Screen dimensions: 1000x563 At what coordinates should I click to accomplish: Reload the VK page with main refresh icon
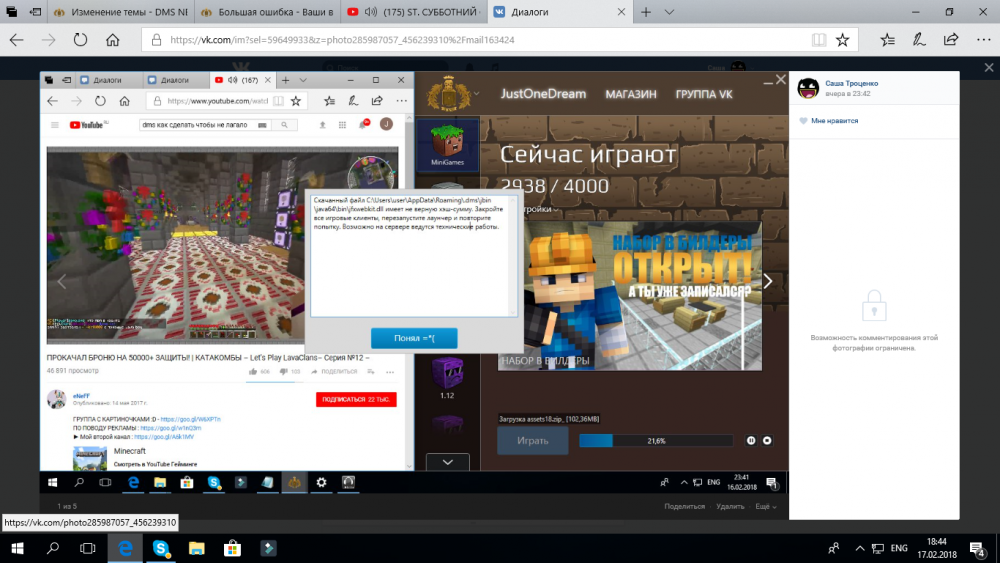pyautogui.click(x=80, y=40)
